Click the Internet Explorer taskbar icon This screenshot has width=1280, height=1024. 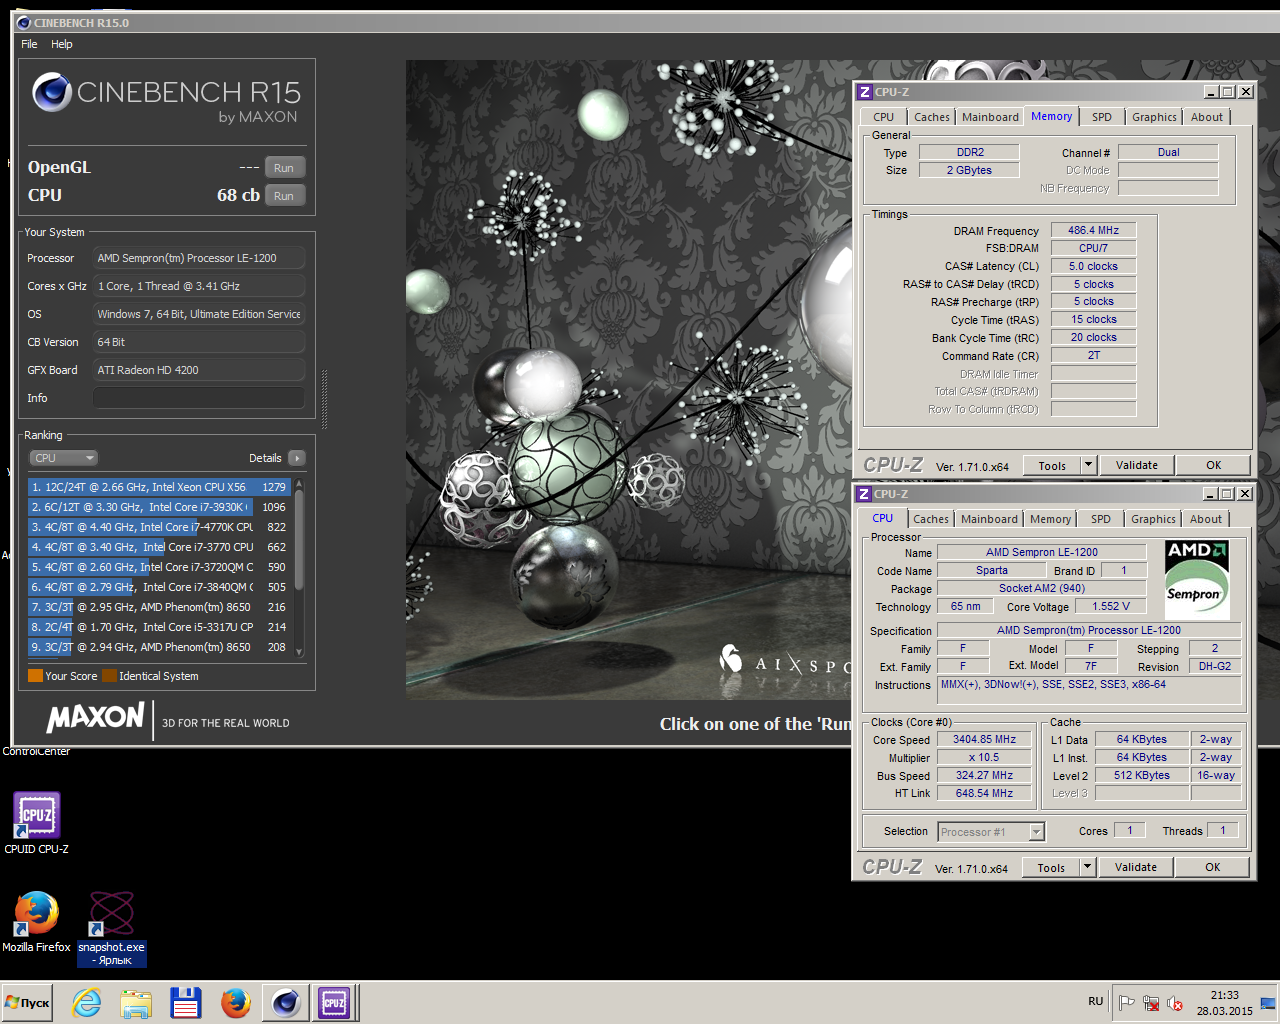click(x=87, y=1002)
